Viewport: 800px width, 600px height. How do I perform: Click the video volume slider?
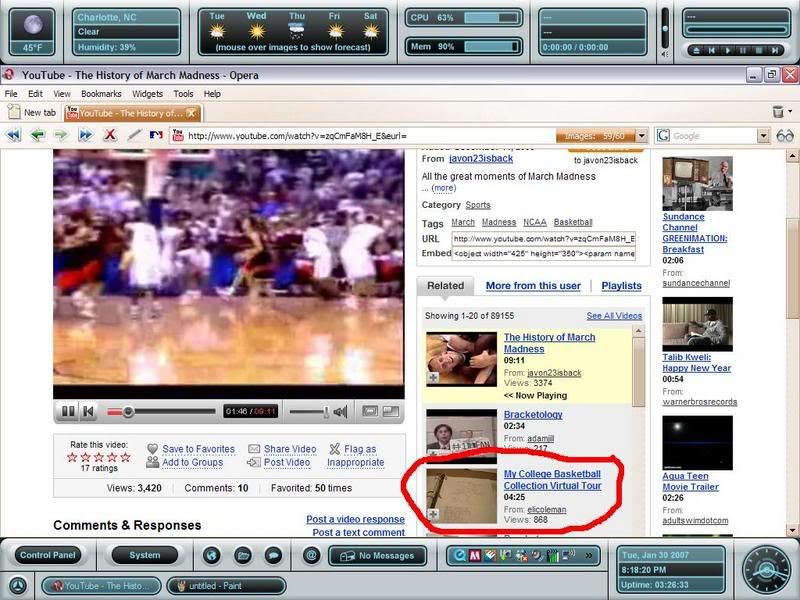coord(310,411)
